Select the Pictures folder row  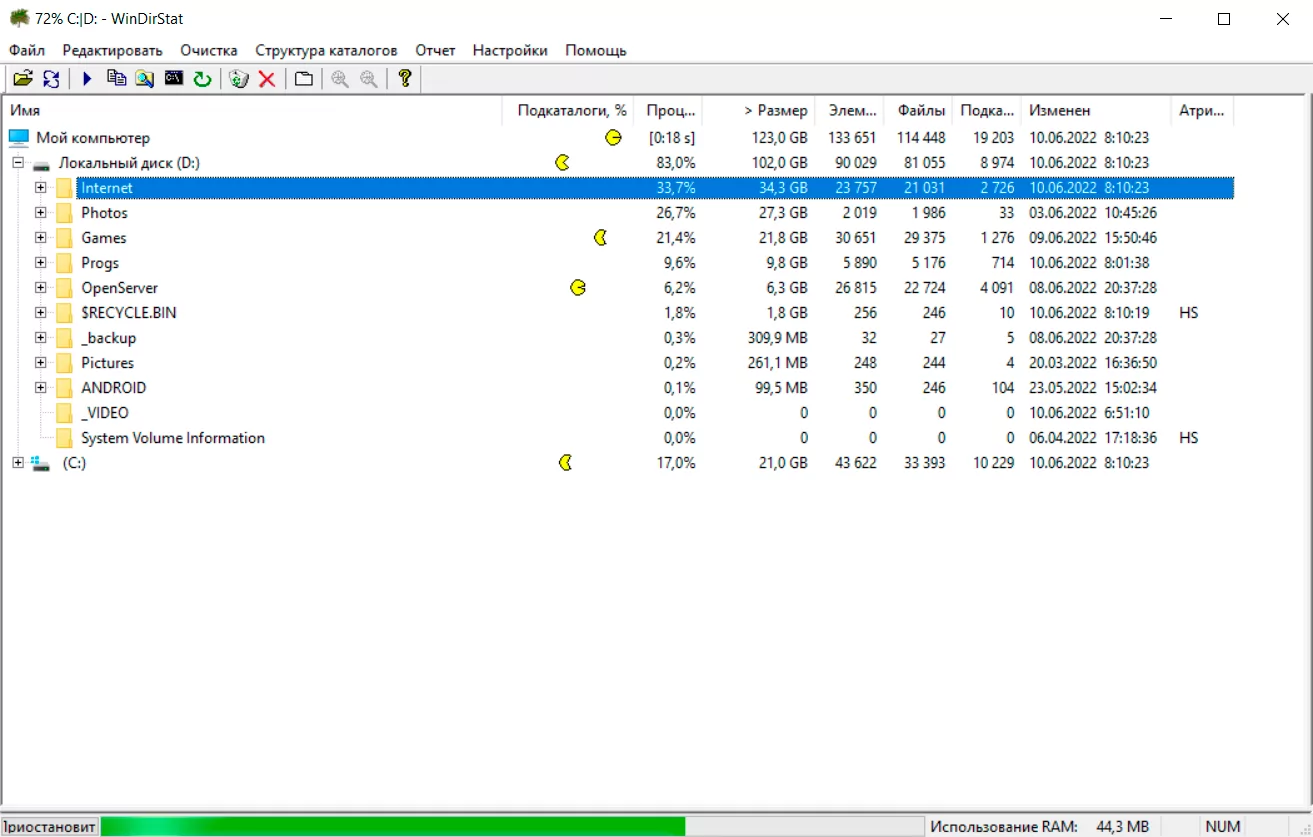click(x=618, y=363)
